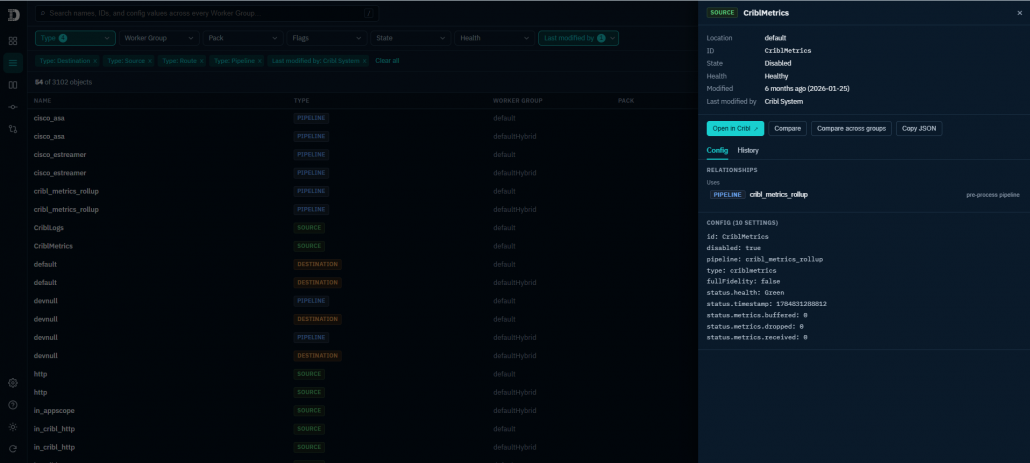
Task: Remove the Type: Pipeline filter chip
Action: (259, 61)
